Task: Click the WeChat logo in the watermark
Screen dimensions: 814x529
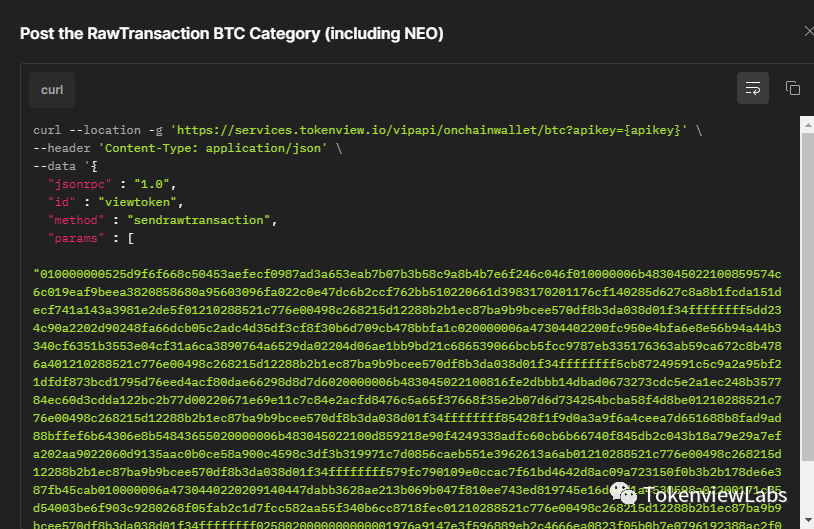Action: pyautogui.click(x=625, y=493)
